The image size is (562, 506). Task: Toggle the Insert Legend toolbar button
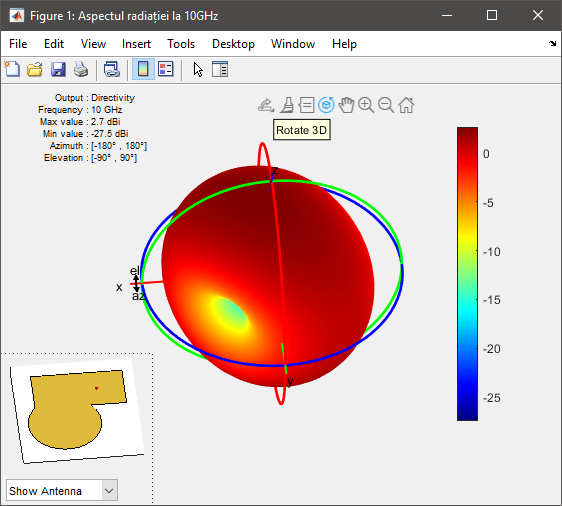point(166,69)
